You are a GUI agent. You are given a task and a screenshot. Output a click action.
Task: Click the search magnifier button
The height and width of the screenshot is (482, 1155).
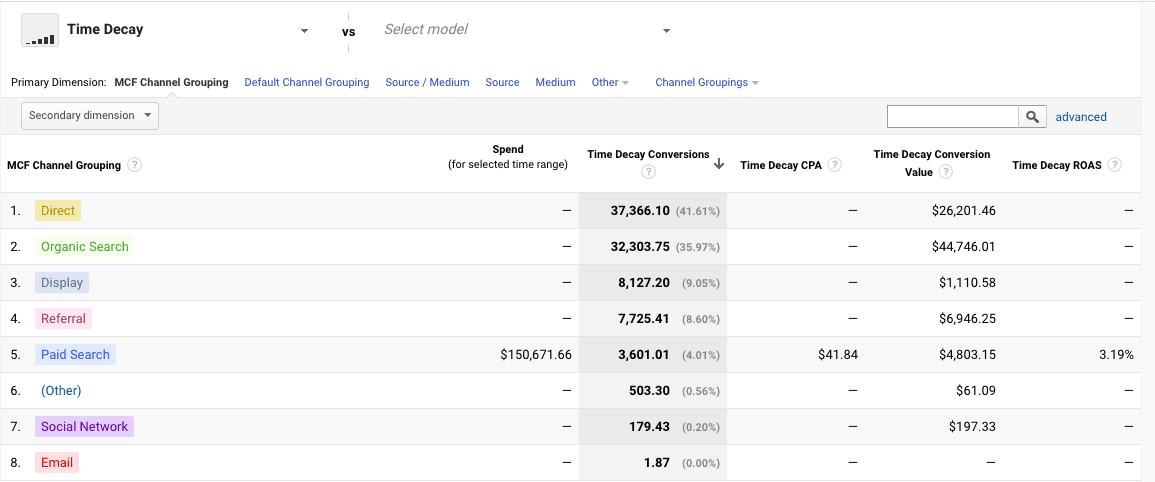[1033, 117]
